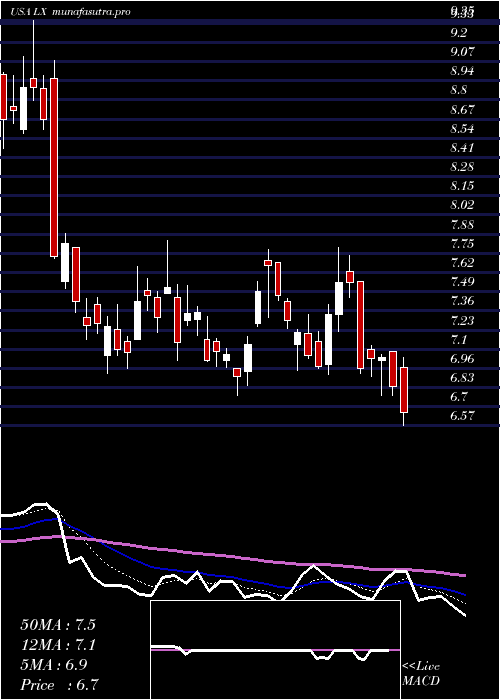Click the 6.57 price axis label
Image resolution: width=500 pixels, height=700 pixels.
(x=462, y=416)
